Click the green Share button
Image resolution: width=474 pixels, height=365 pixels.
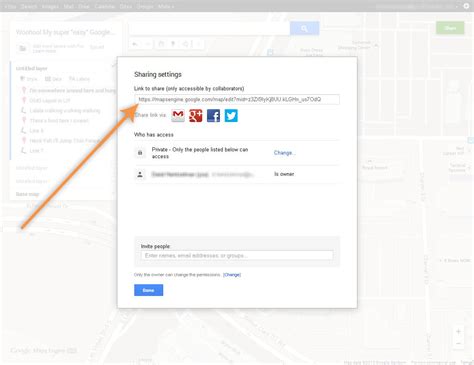point(450,28)
